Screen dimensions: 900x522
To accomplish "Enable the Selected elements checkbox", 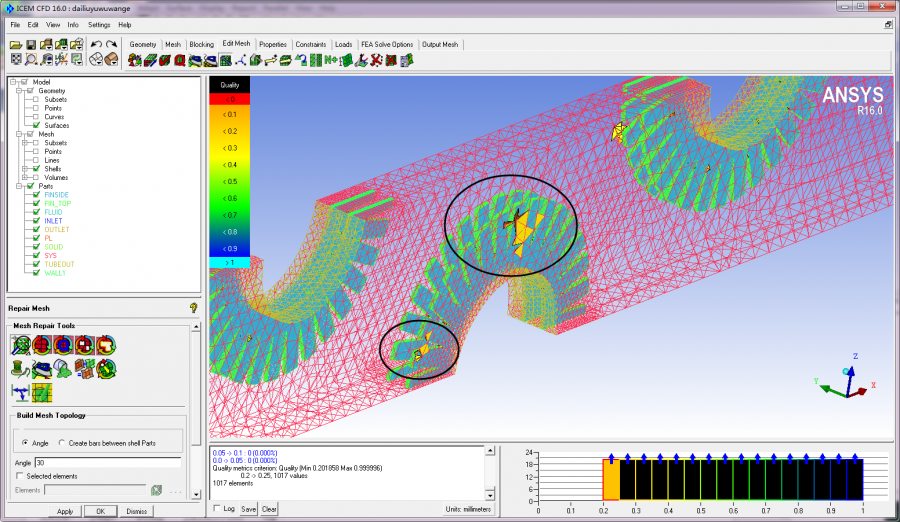I will click(19, 476).
